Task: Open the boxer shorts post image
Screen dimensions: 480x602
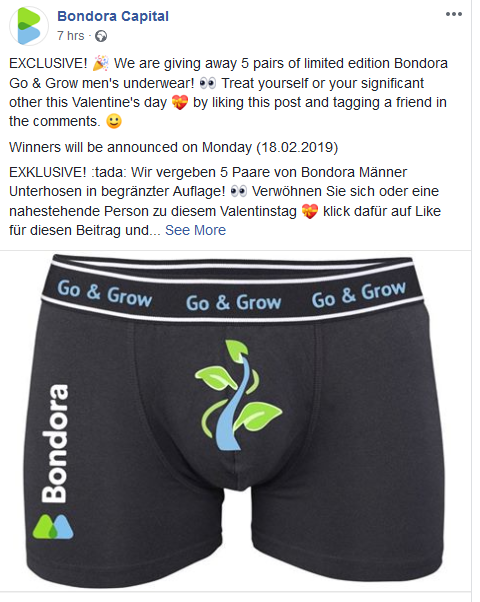Action: pyautogui.click(x=235, y=421)
